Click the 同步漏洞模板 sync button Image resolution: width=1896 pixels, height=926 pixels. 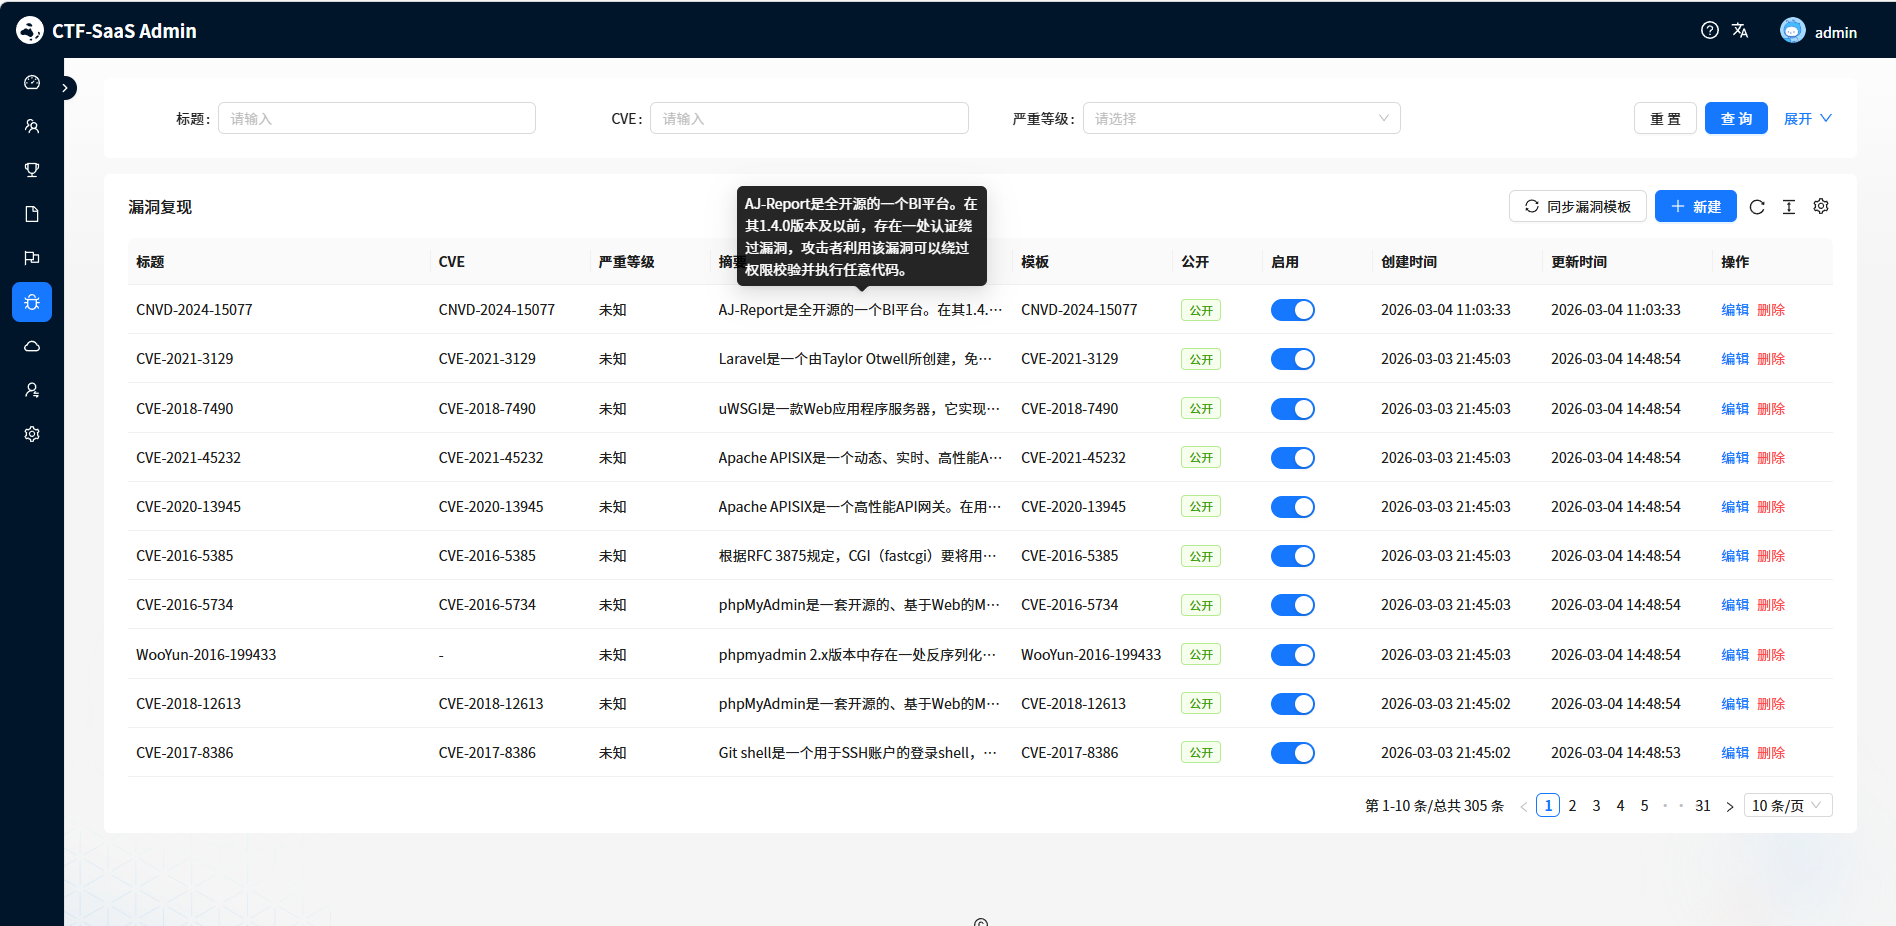coord(1577,207)
